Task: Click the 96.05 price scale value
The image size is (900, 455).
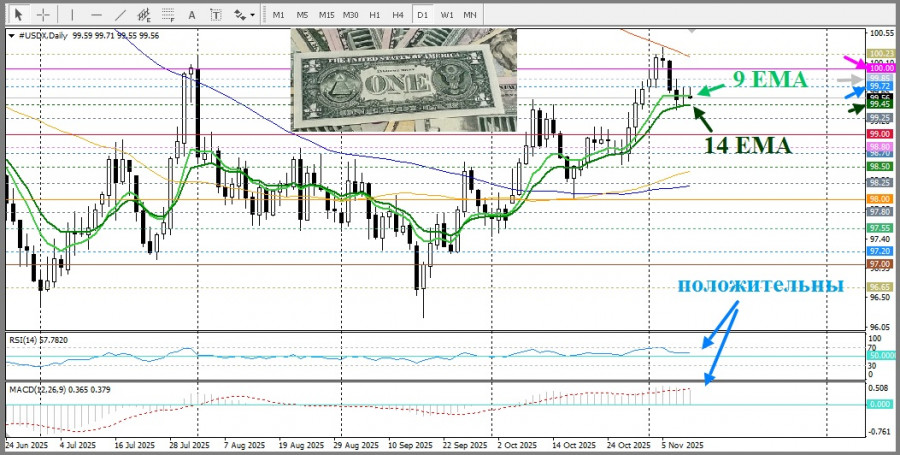Action: [x=880, y=327]
